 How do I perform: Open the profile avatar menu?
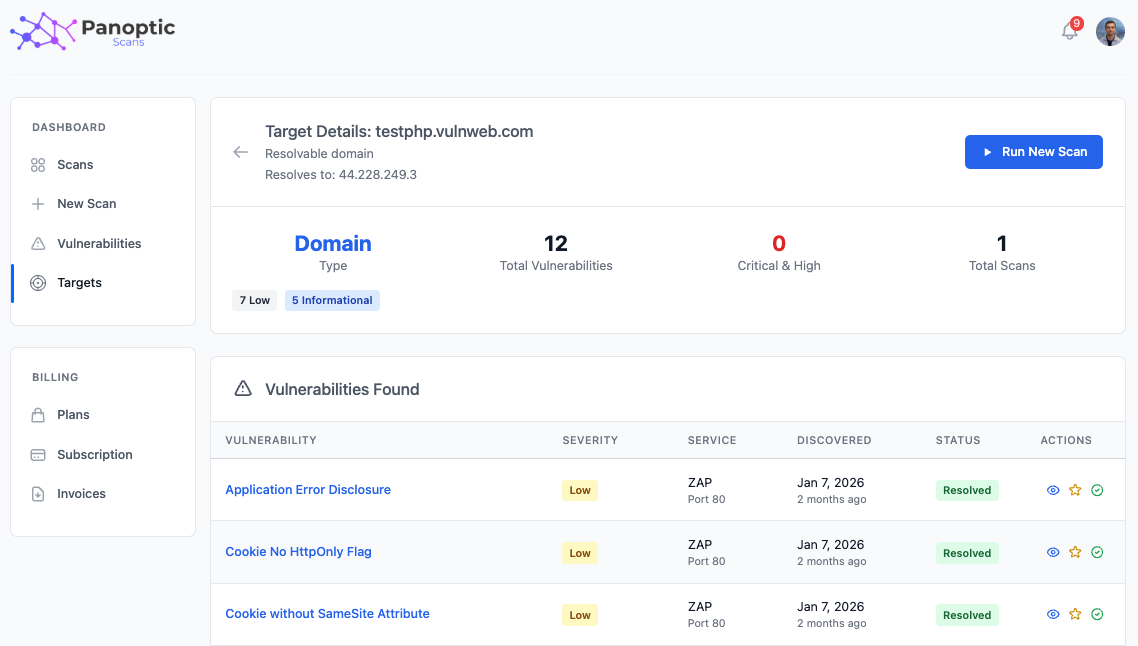point(1110,31)
